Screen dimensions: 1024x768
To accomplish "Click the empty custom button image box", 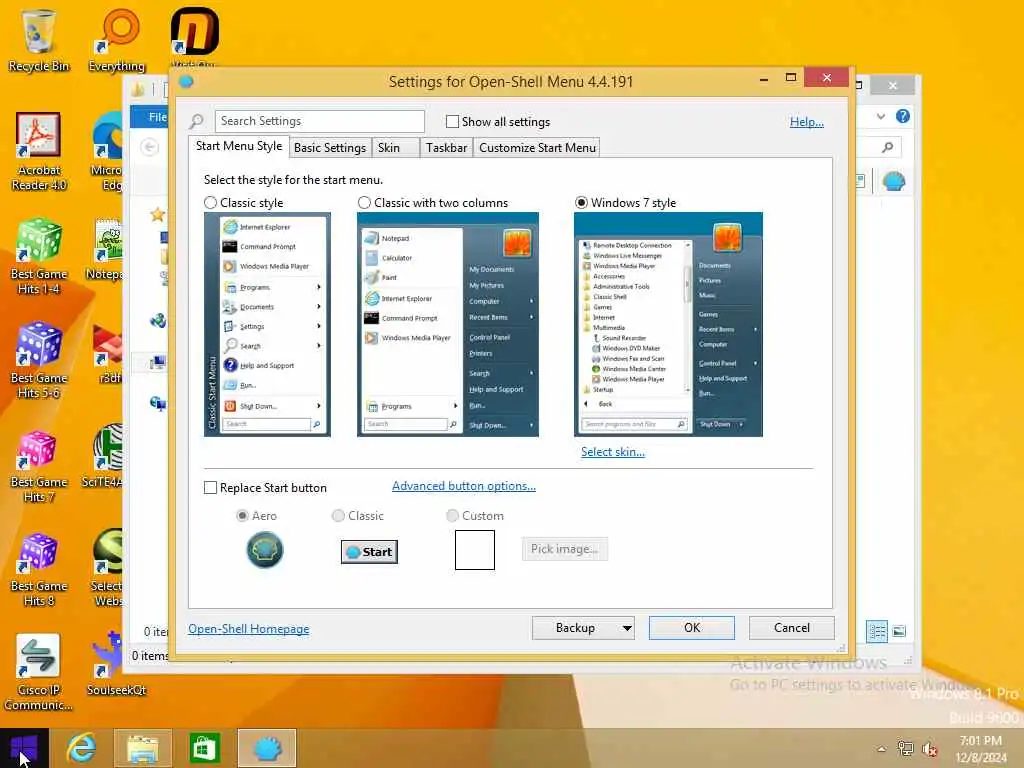I will [x=475, y=550].
